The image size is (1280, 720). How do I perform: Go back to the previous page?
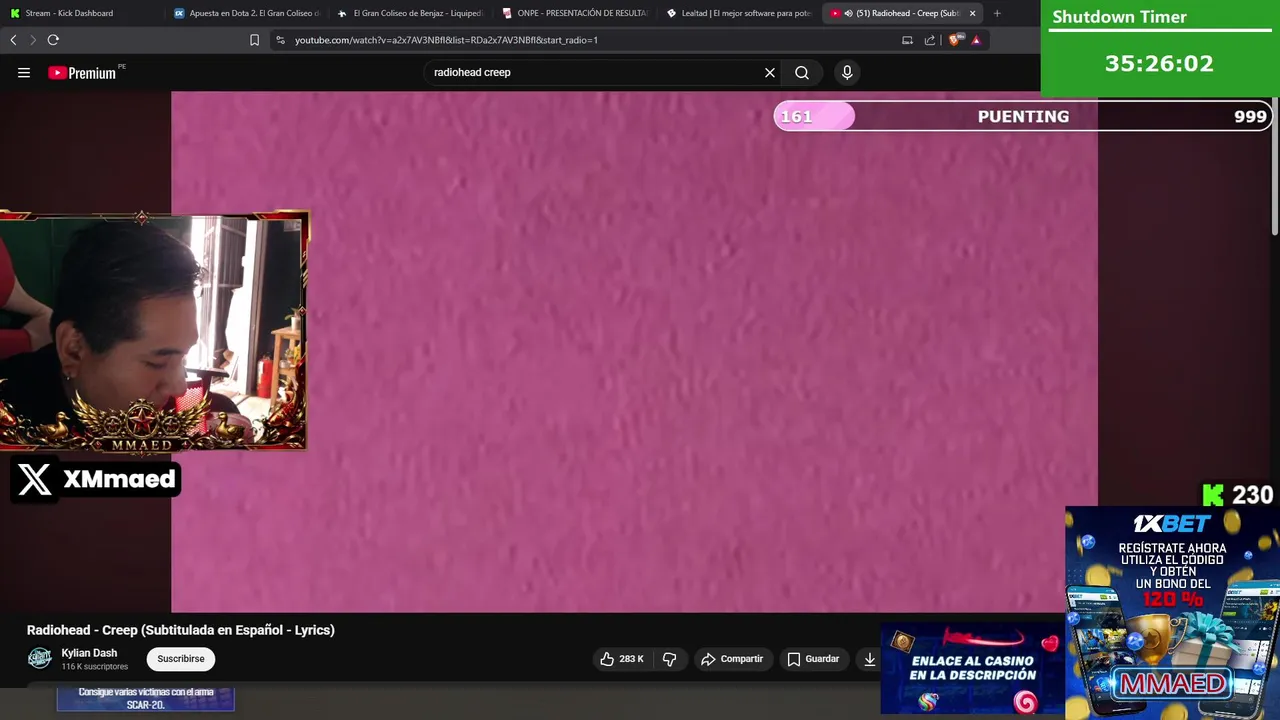point(13,40)
